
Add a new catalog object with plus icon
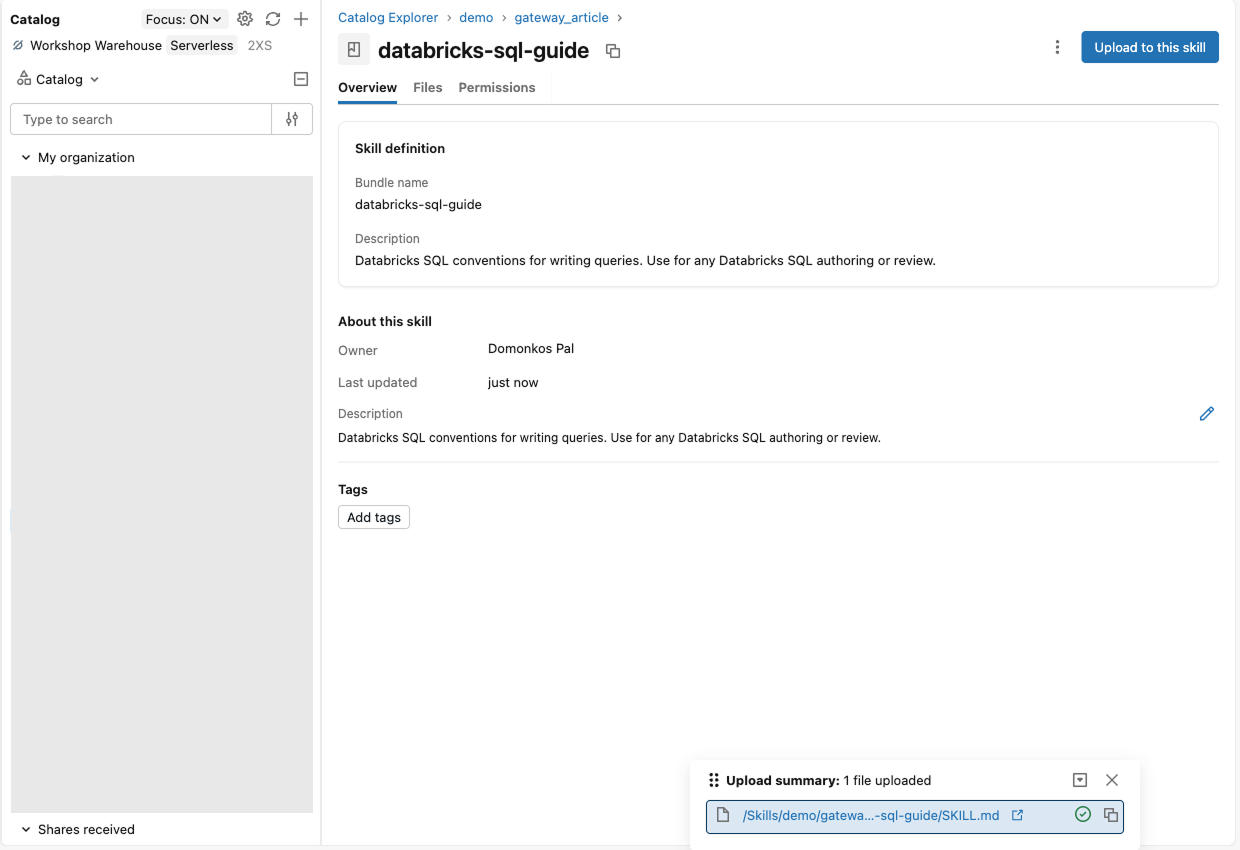(x=301, y=19)
